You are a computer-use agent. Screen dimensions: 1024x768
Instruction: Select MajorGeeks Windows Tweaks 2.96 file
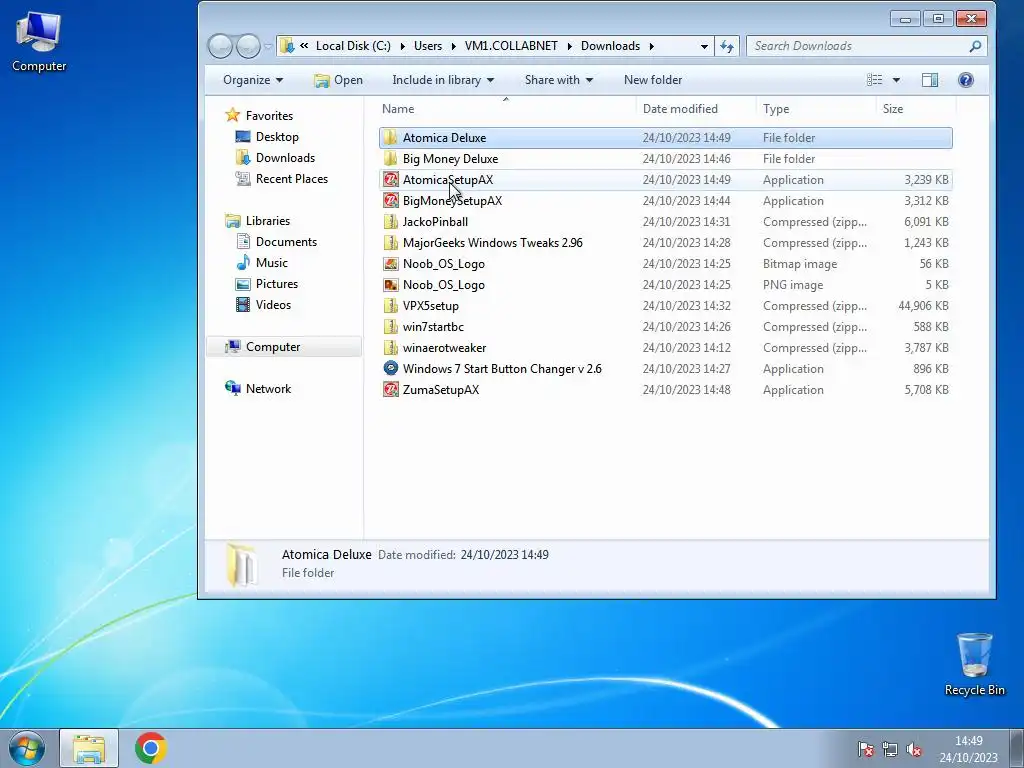(665, 243)
